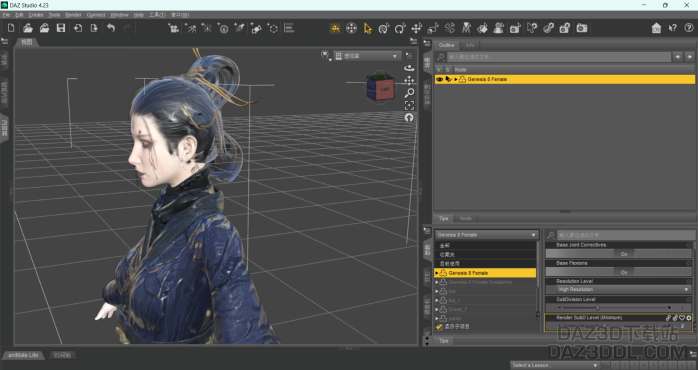Expand the top clothing tree item
The width and height of the screenshot is (698, 370).
coord(437,291)
